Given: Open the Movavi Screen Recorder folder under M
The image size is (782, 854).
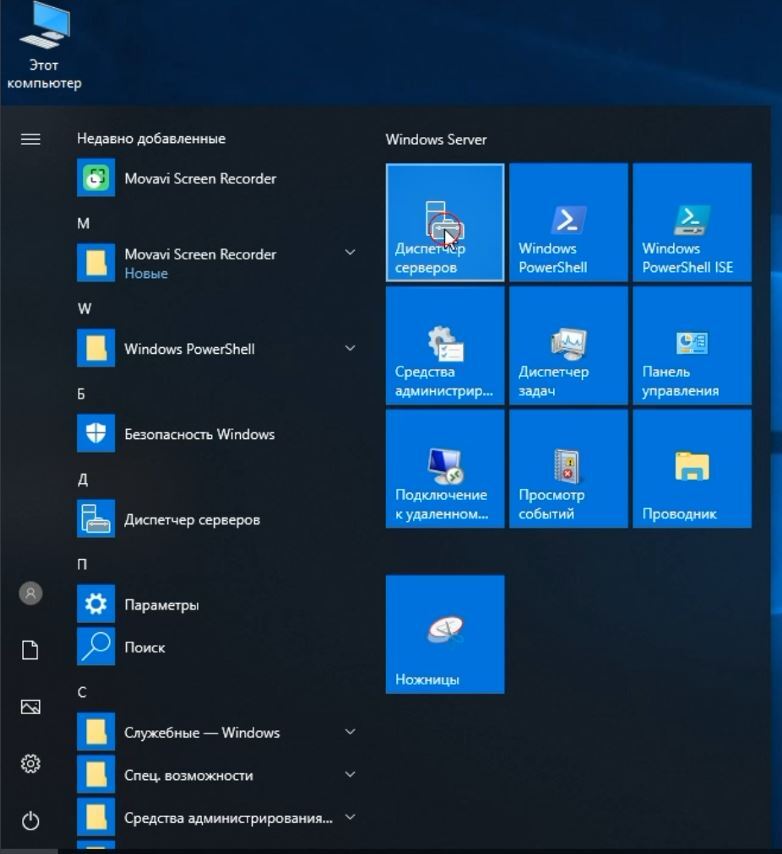Looking at the screenshot, I should tap(218, 263).
